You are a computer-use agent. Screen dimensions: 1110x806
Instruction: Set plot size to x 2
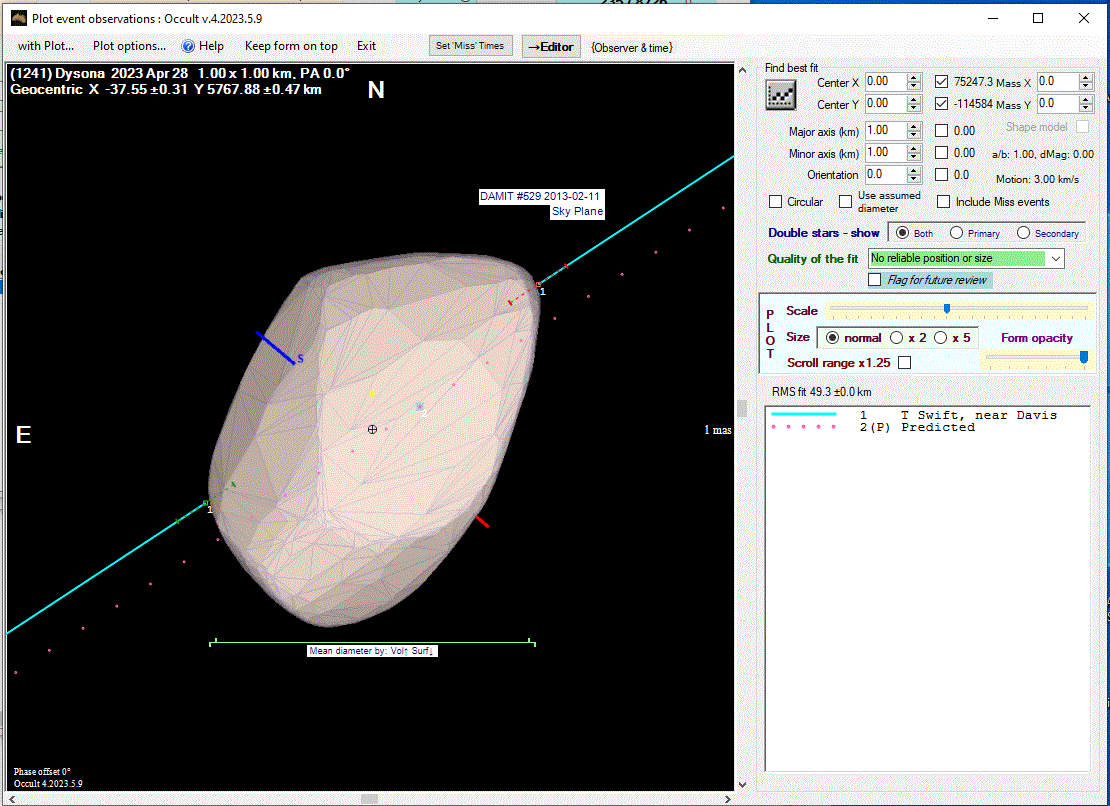tap(897, 338)
